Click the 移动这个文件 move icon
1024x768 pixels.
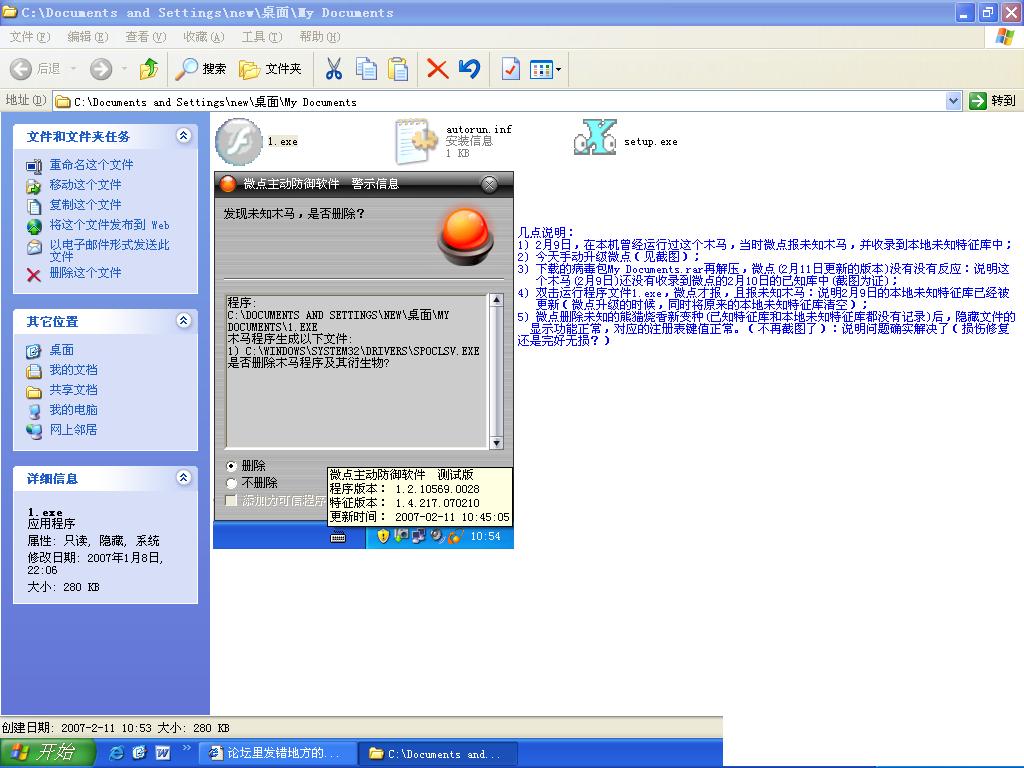point(33,186)
